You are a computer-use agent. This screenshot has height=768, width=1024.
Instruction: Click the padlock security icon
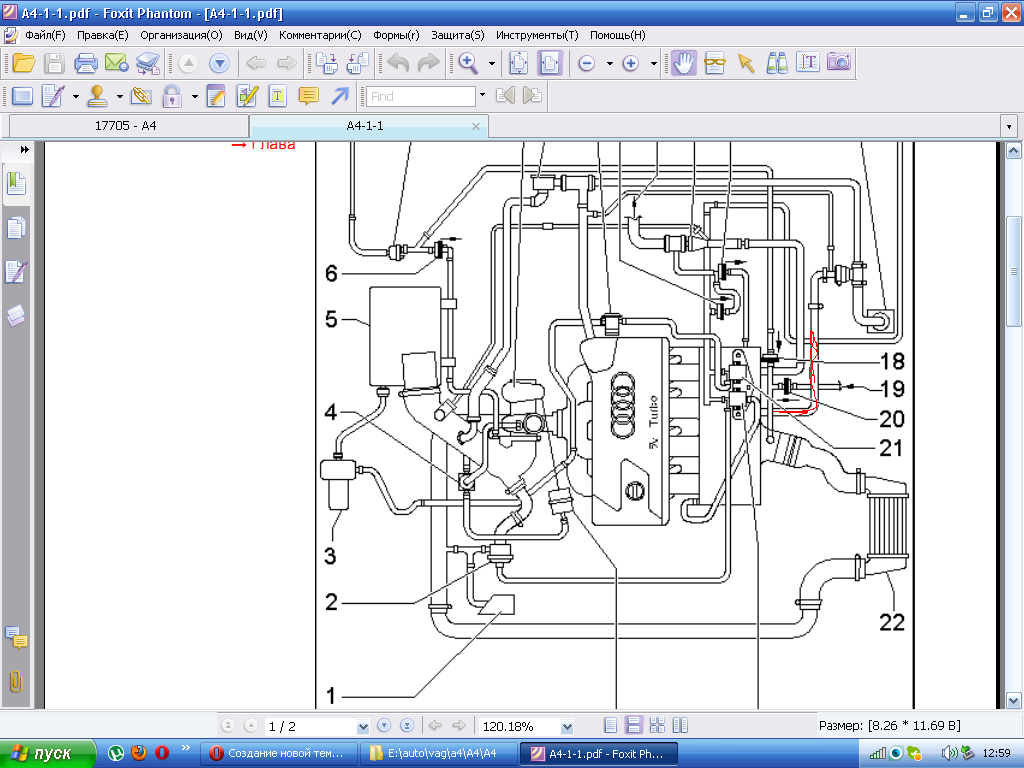point(172,96)
